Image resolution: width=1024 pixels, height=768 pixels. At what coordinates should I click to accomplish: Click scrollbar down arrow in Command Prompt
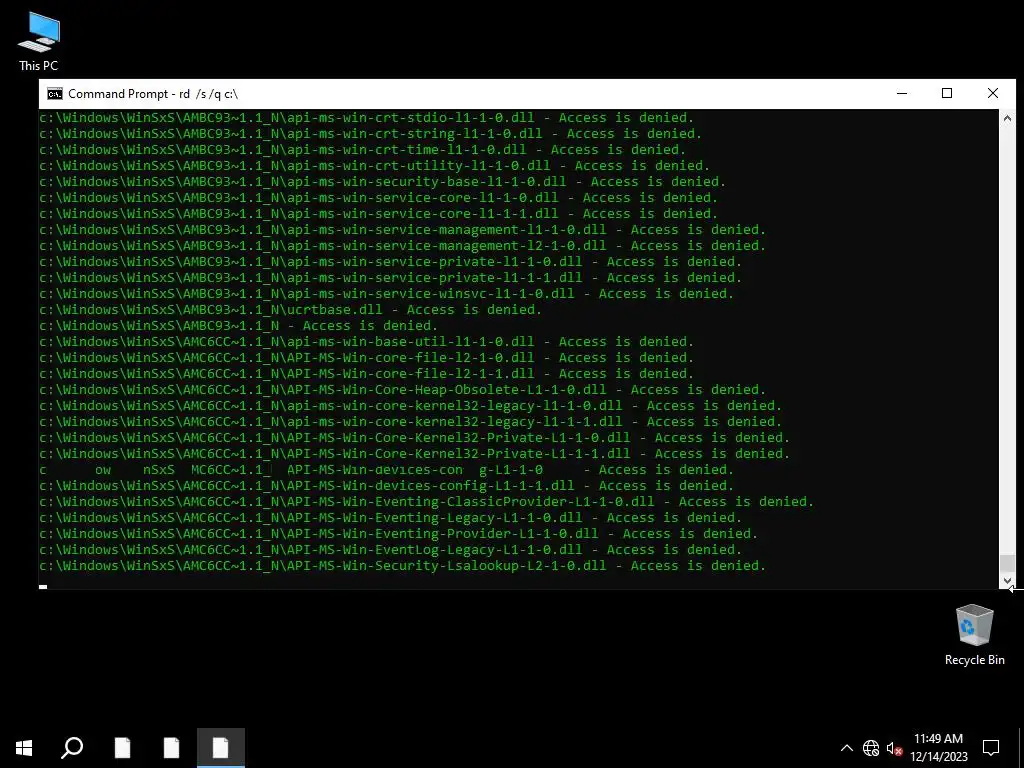point(1007,581)
